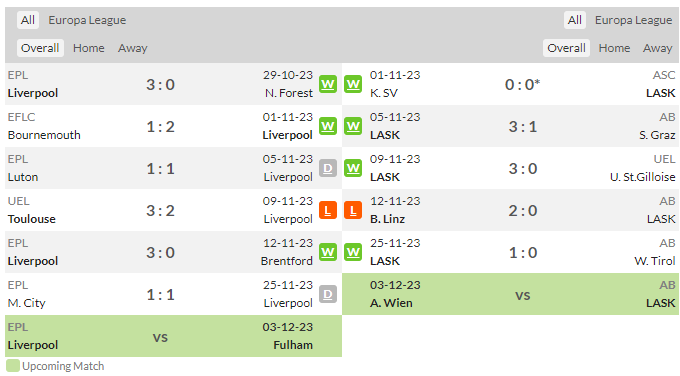680x376 pixels.
Task: Switch right panel to Away matches
Action: (657, 48)
